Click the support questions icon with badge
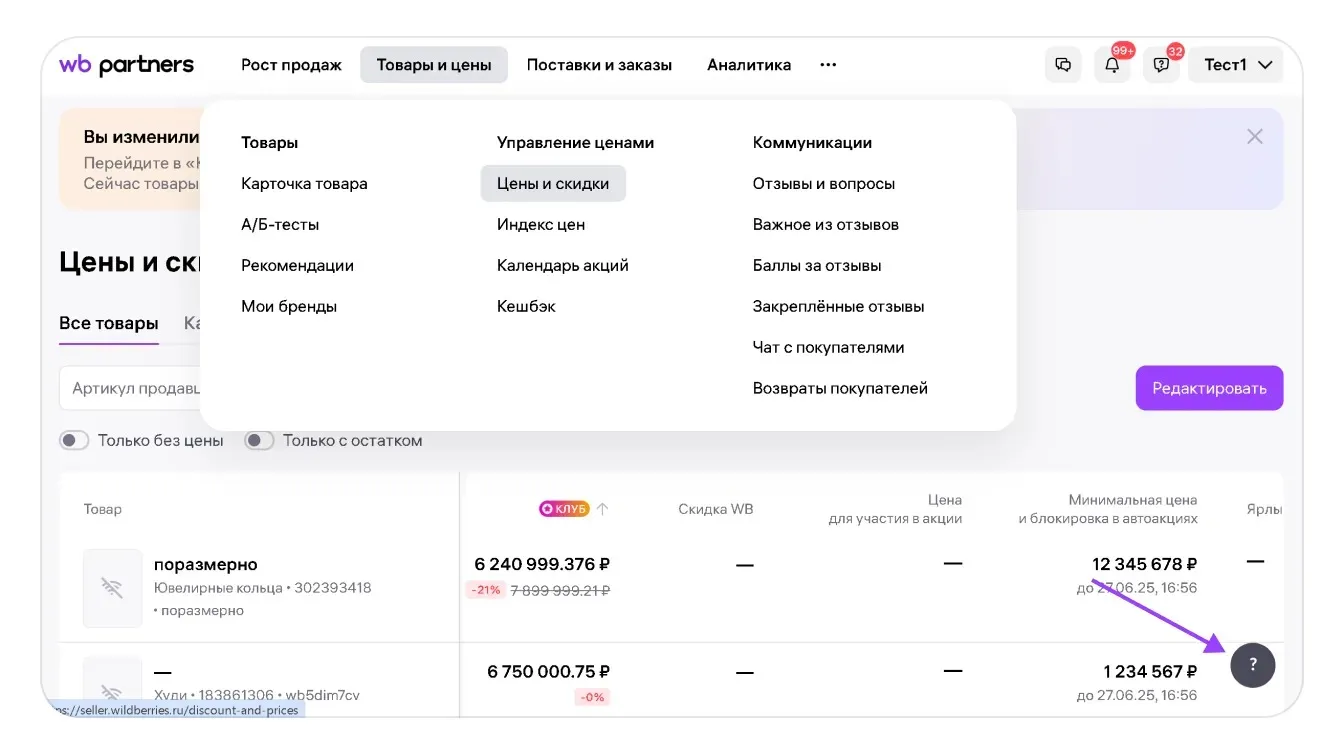This screenshot has height=754, width=1344. (1161, 65)
